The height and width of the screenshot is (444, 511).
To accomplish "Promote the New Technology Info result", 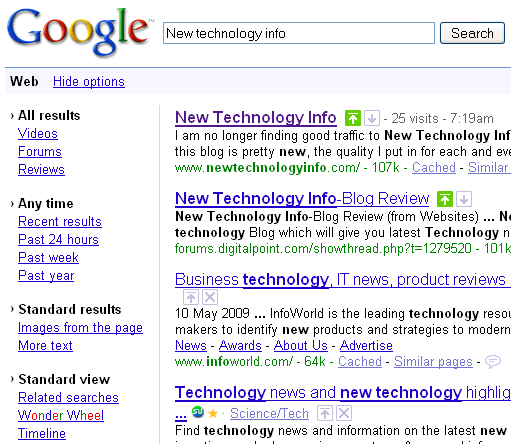I will pos(353,118).
